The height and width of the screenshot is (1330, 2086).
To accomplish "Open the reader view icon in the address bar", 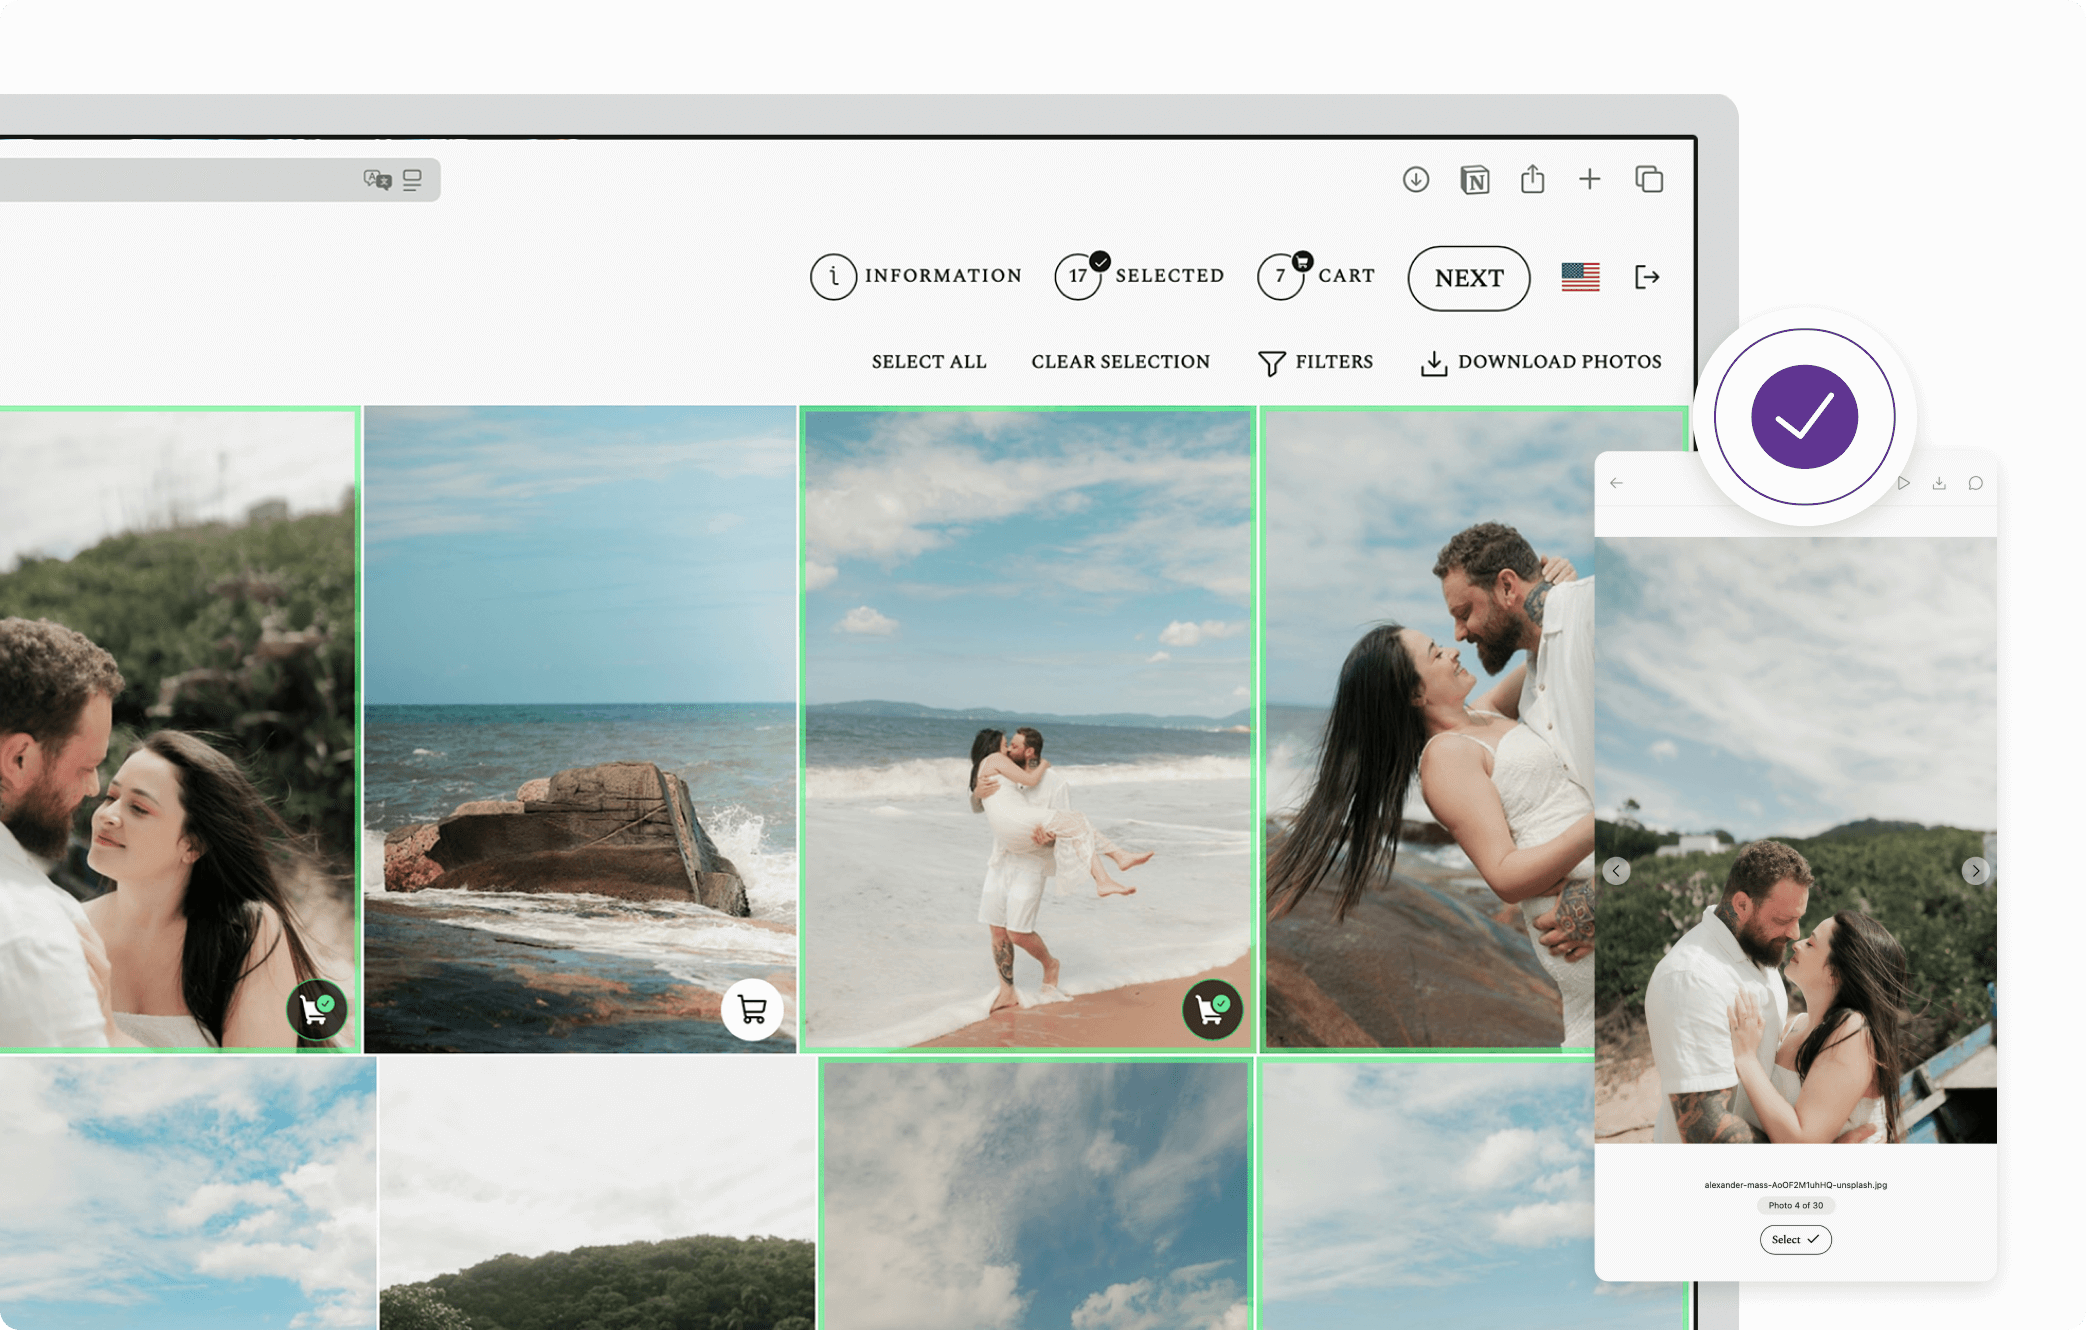I will click(x=412, y=180).
